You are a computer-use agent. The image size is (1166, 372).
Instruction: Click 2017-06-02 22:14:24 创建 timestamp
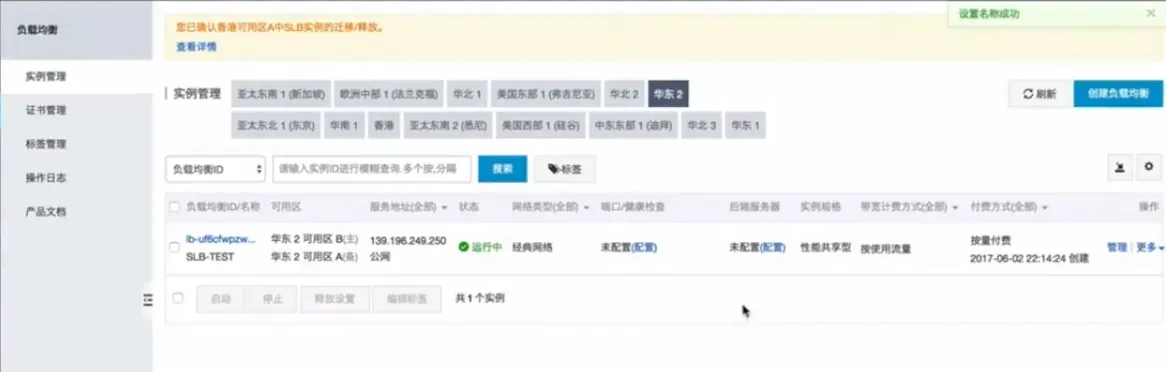click(1029, 258)
